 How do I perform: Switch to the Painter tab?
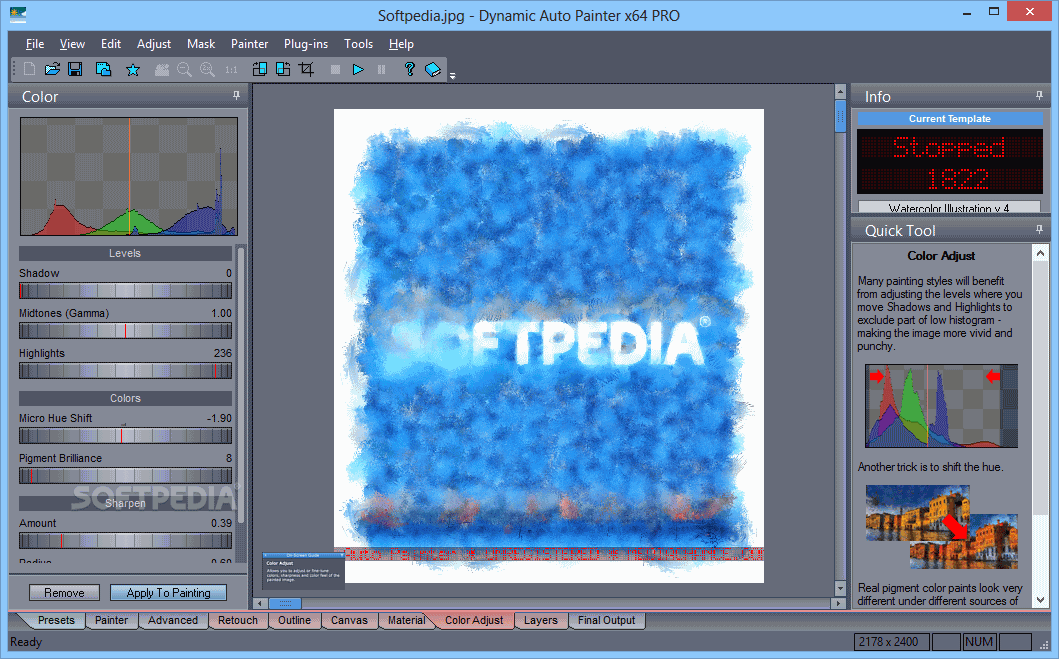pyautogui.click(x=111, y=620)
